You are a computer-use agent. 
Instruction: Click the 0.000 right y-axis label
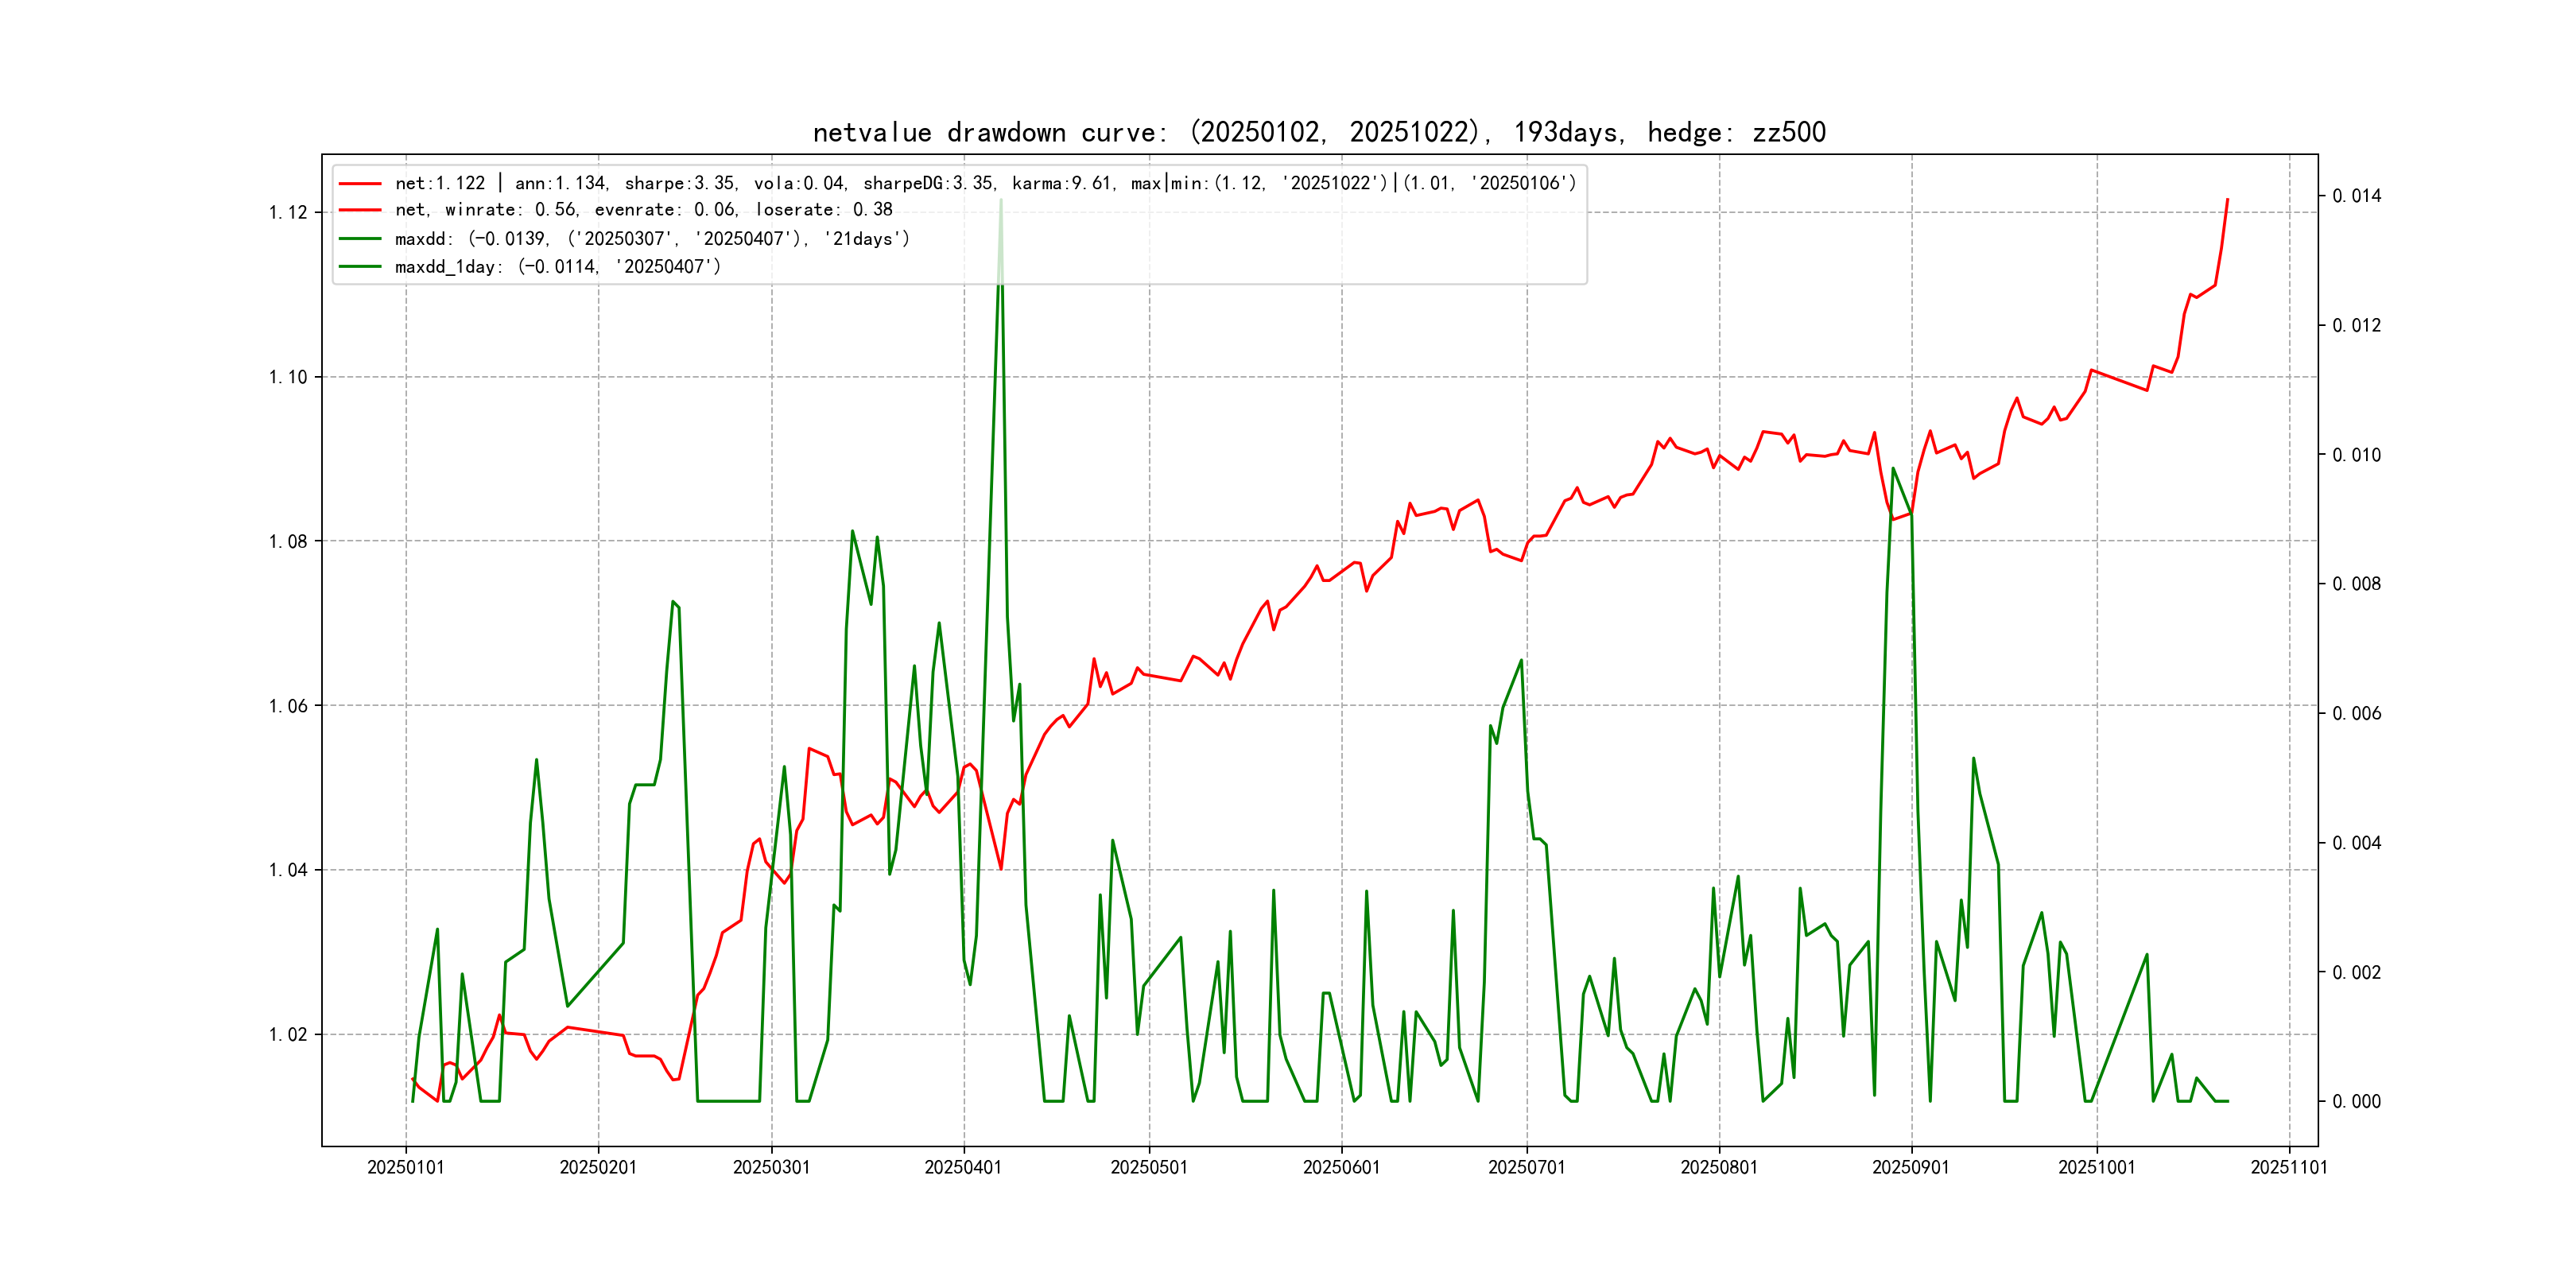point(2357,1102)
